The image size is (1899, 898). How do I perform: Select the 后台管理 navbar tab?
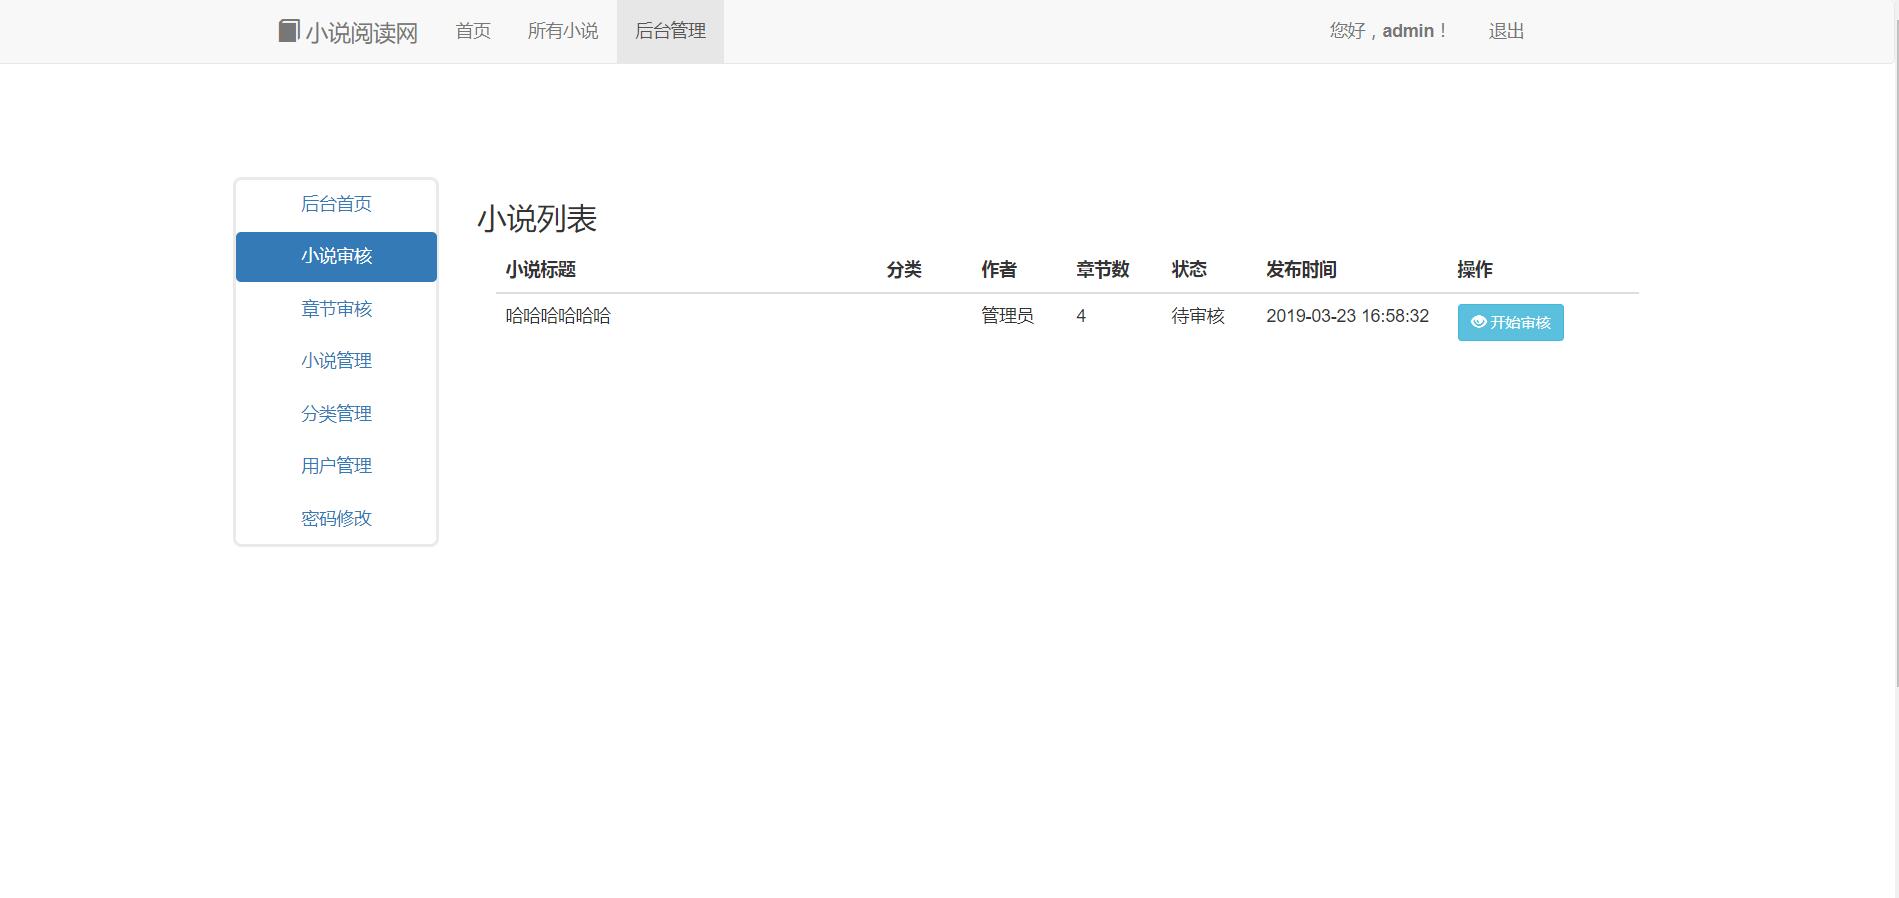coord(670,31)
